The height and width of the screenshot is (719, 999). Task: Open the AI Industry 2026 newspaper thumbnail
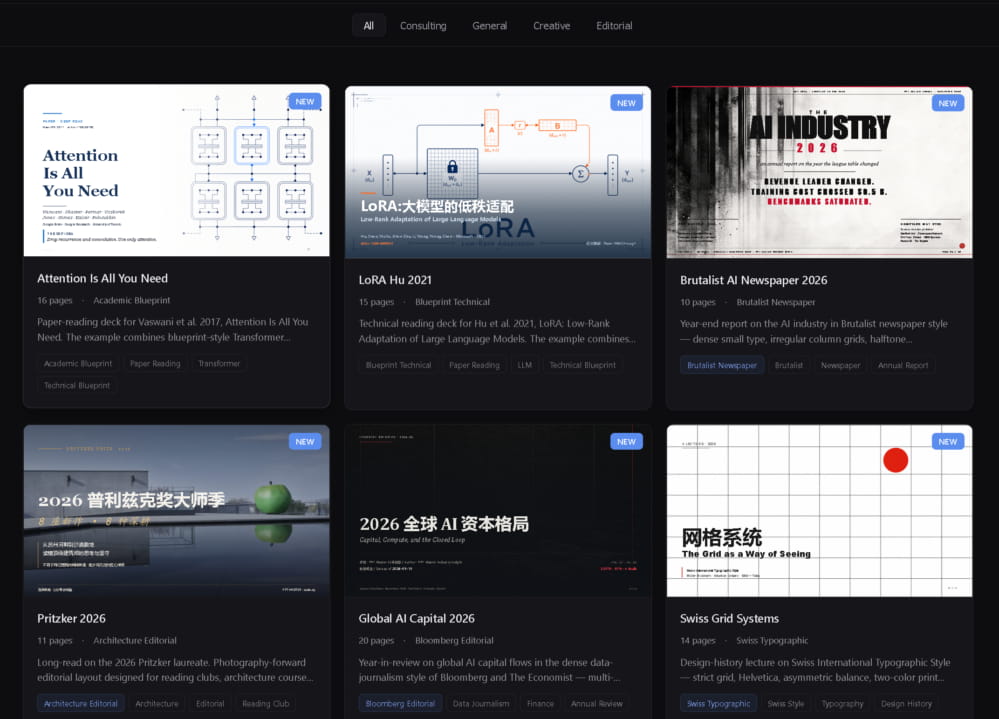pyautogui.click(x=819, y=172)
